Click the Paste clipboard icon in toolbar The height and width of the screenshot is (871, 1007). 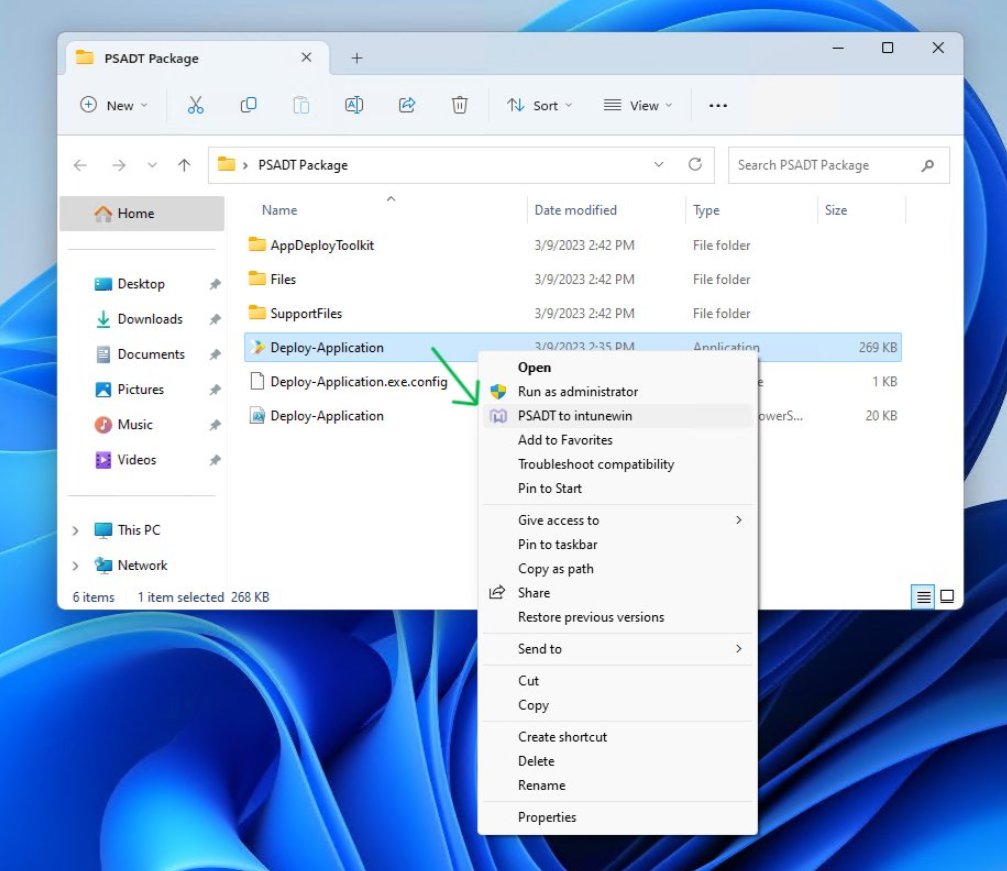point(301,105)
